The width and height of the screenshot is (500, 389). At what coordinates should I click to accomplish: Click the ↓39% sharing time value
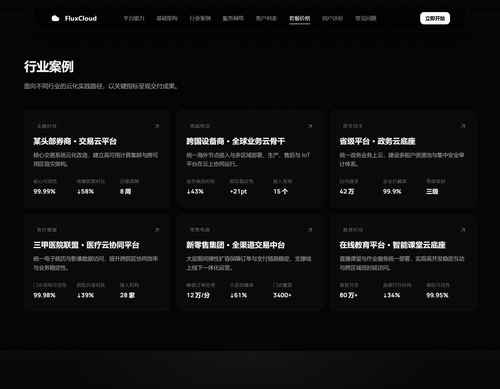tap(85, 295)
